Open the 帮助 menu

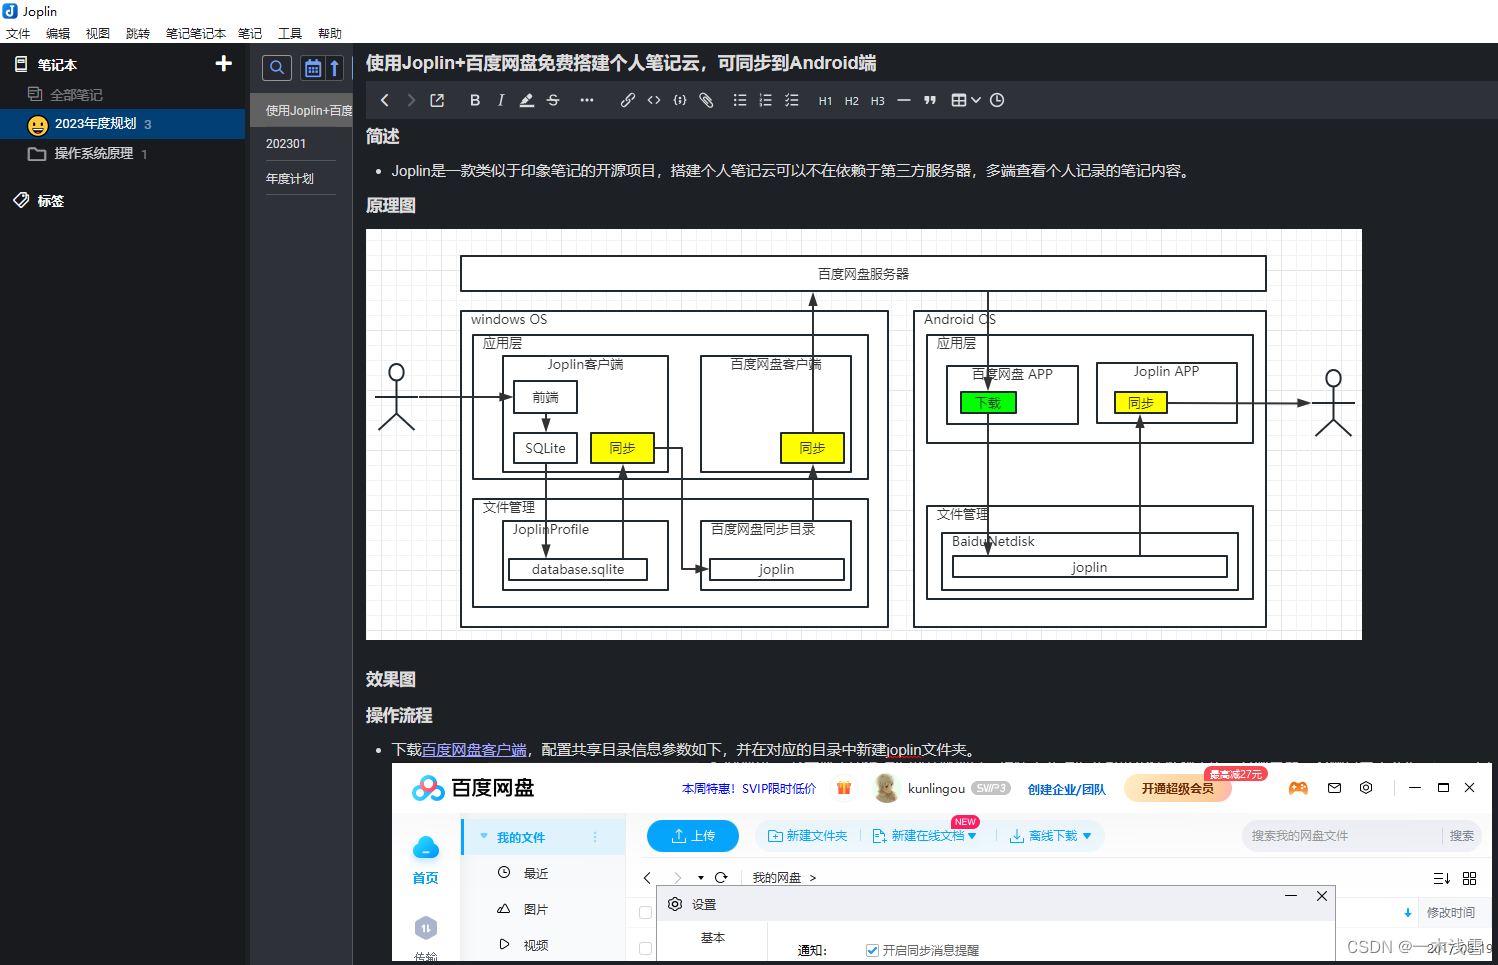click(x=330, y=33)
